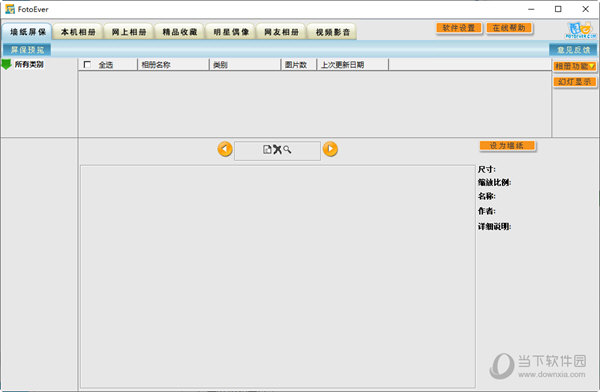This screenshot has height=392, width=600.
Task: Select 所有类别 in the category tree
Action: click(29, 64)
